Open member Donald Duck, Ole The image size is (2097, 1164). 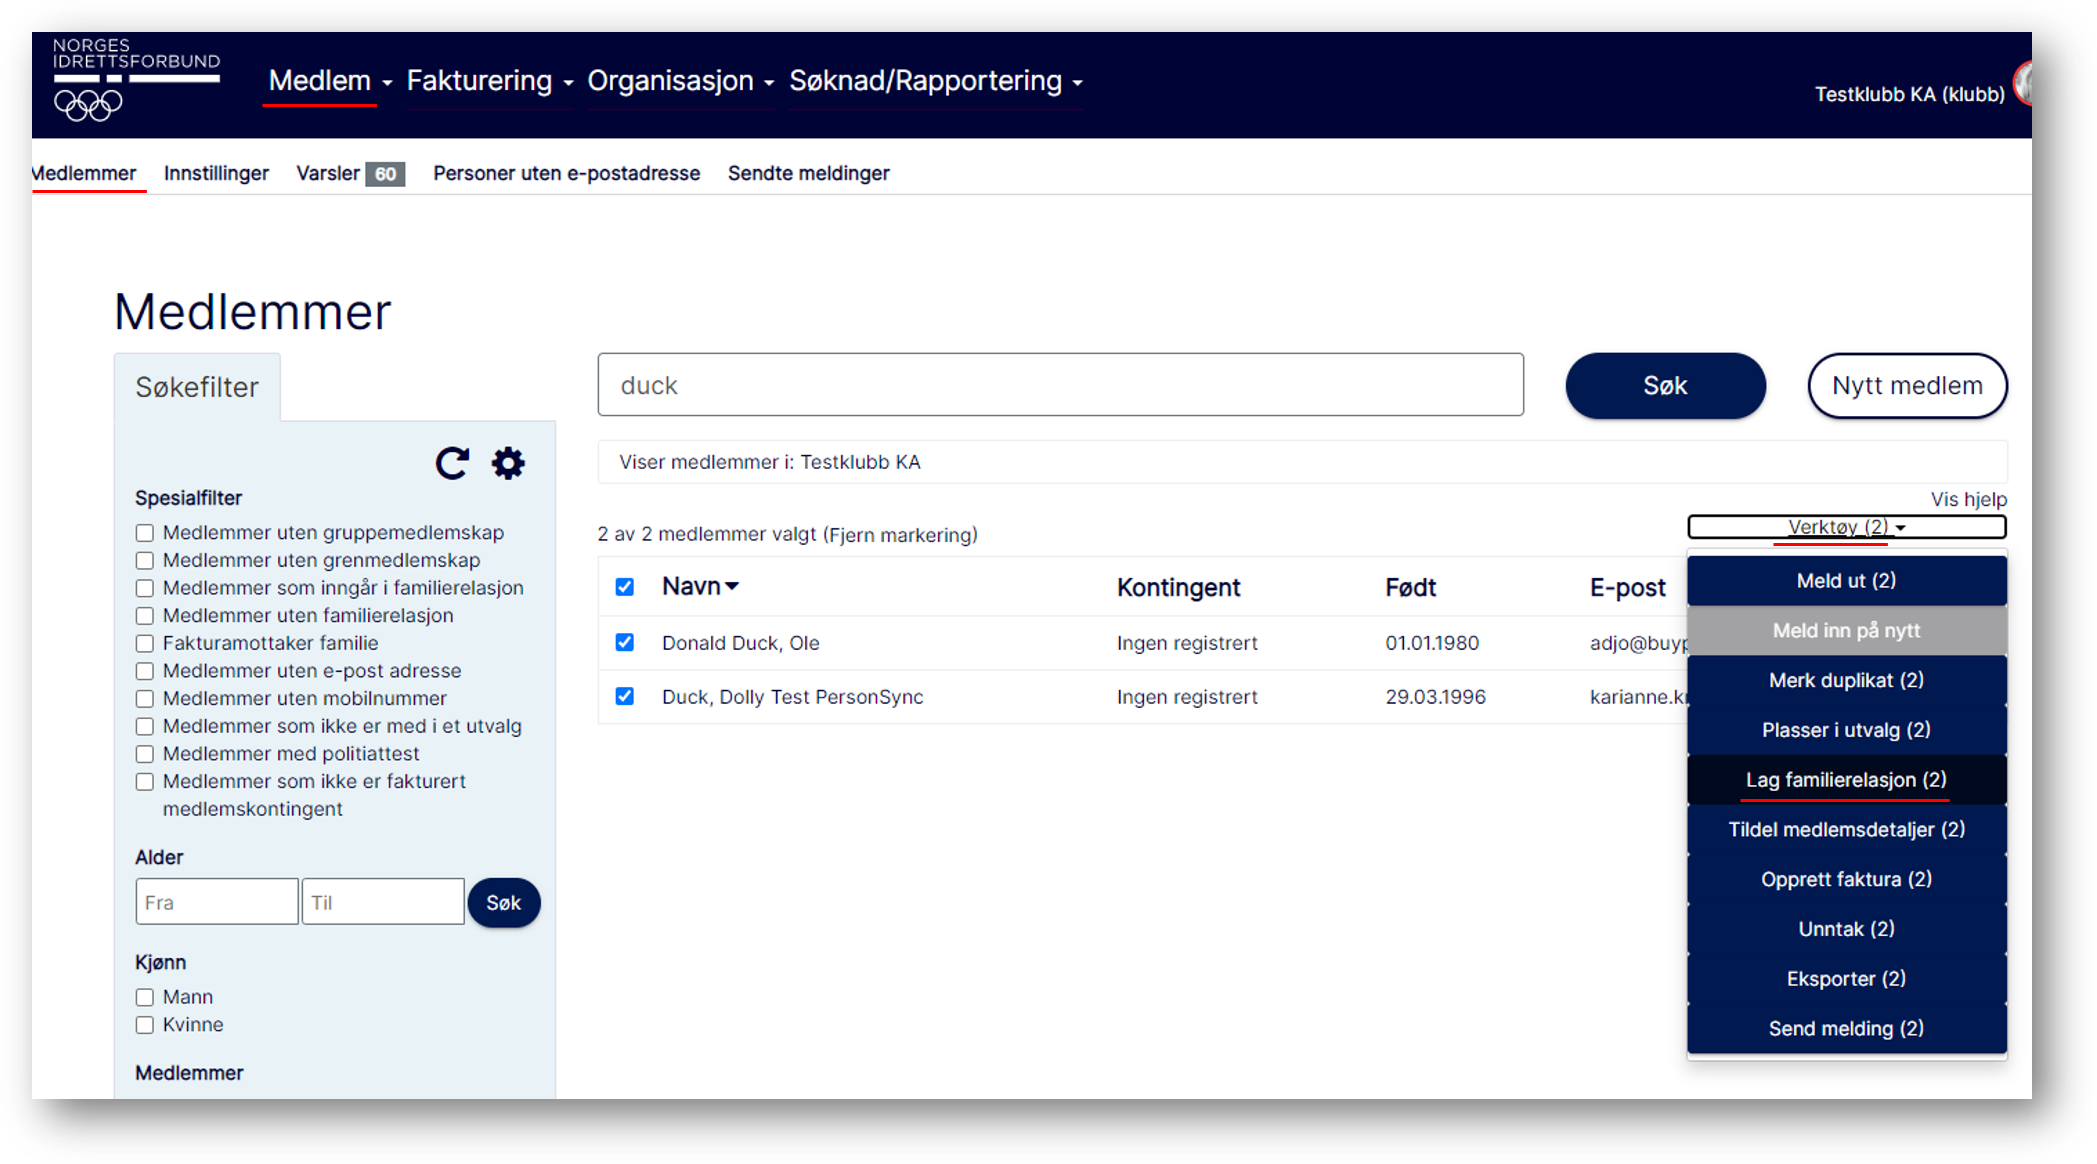(740, 643)
